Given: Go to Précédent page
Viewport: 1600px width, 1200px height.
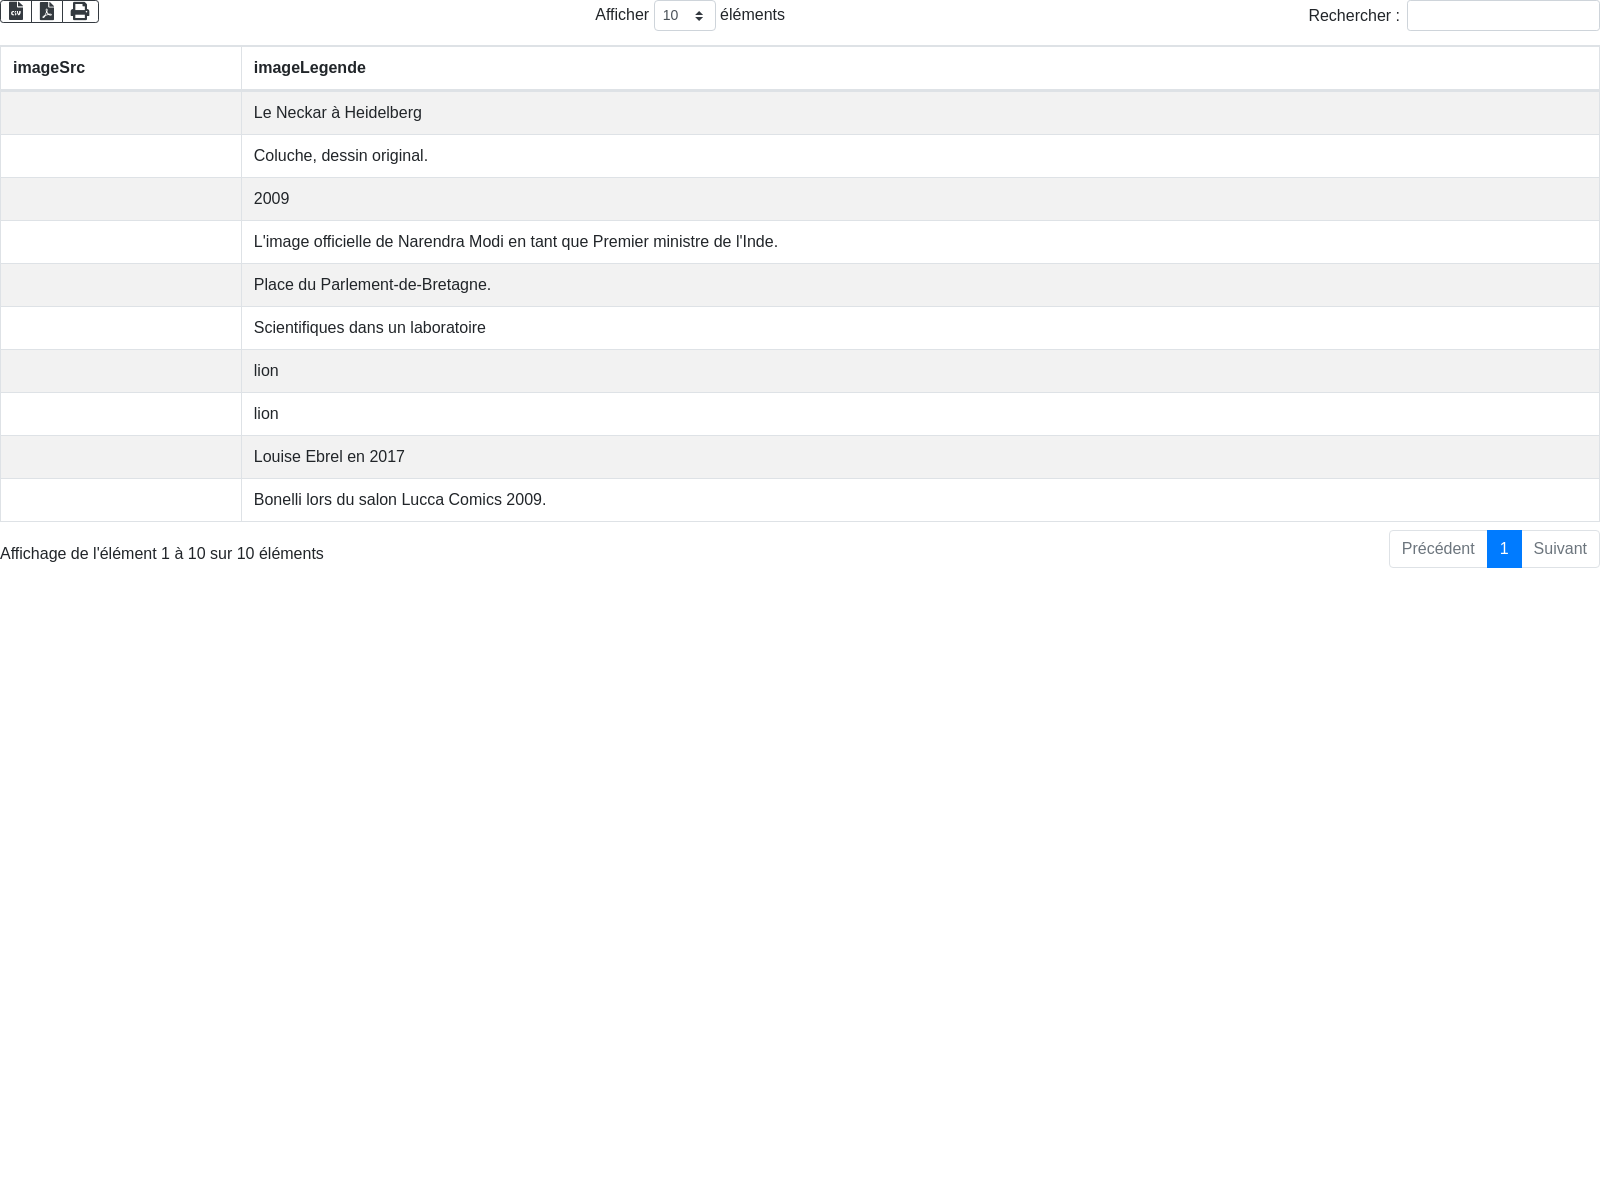Looking at the screenshot, I should tap(1437, 549).
